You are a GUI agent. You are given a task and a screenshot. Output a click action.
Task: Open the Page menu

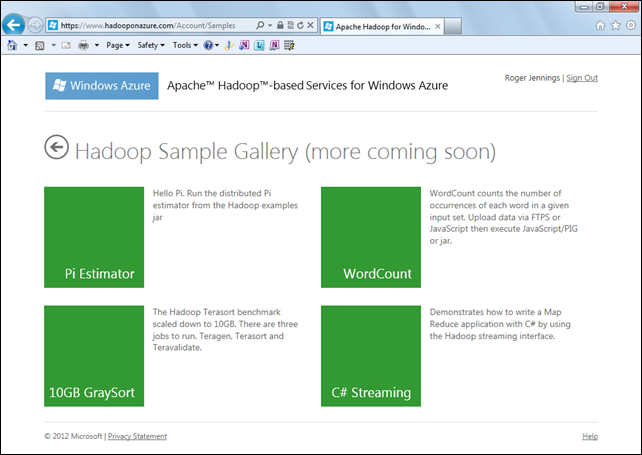point(118,45)
